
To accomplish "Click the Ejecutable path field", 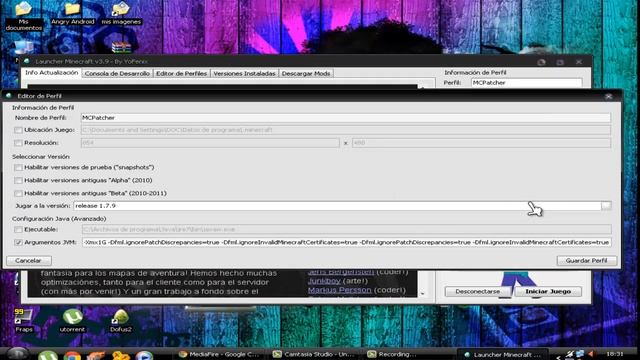I will click(x=347, y=229).
